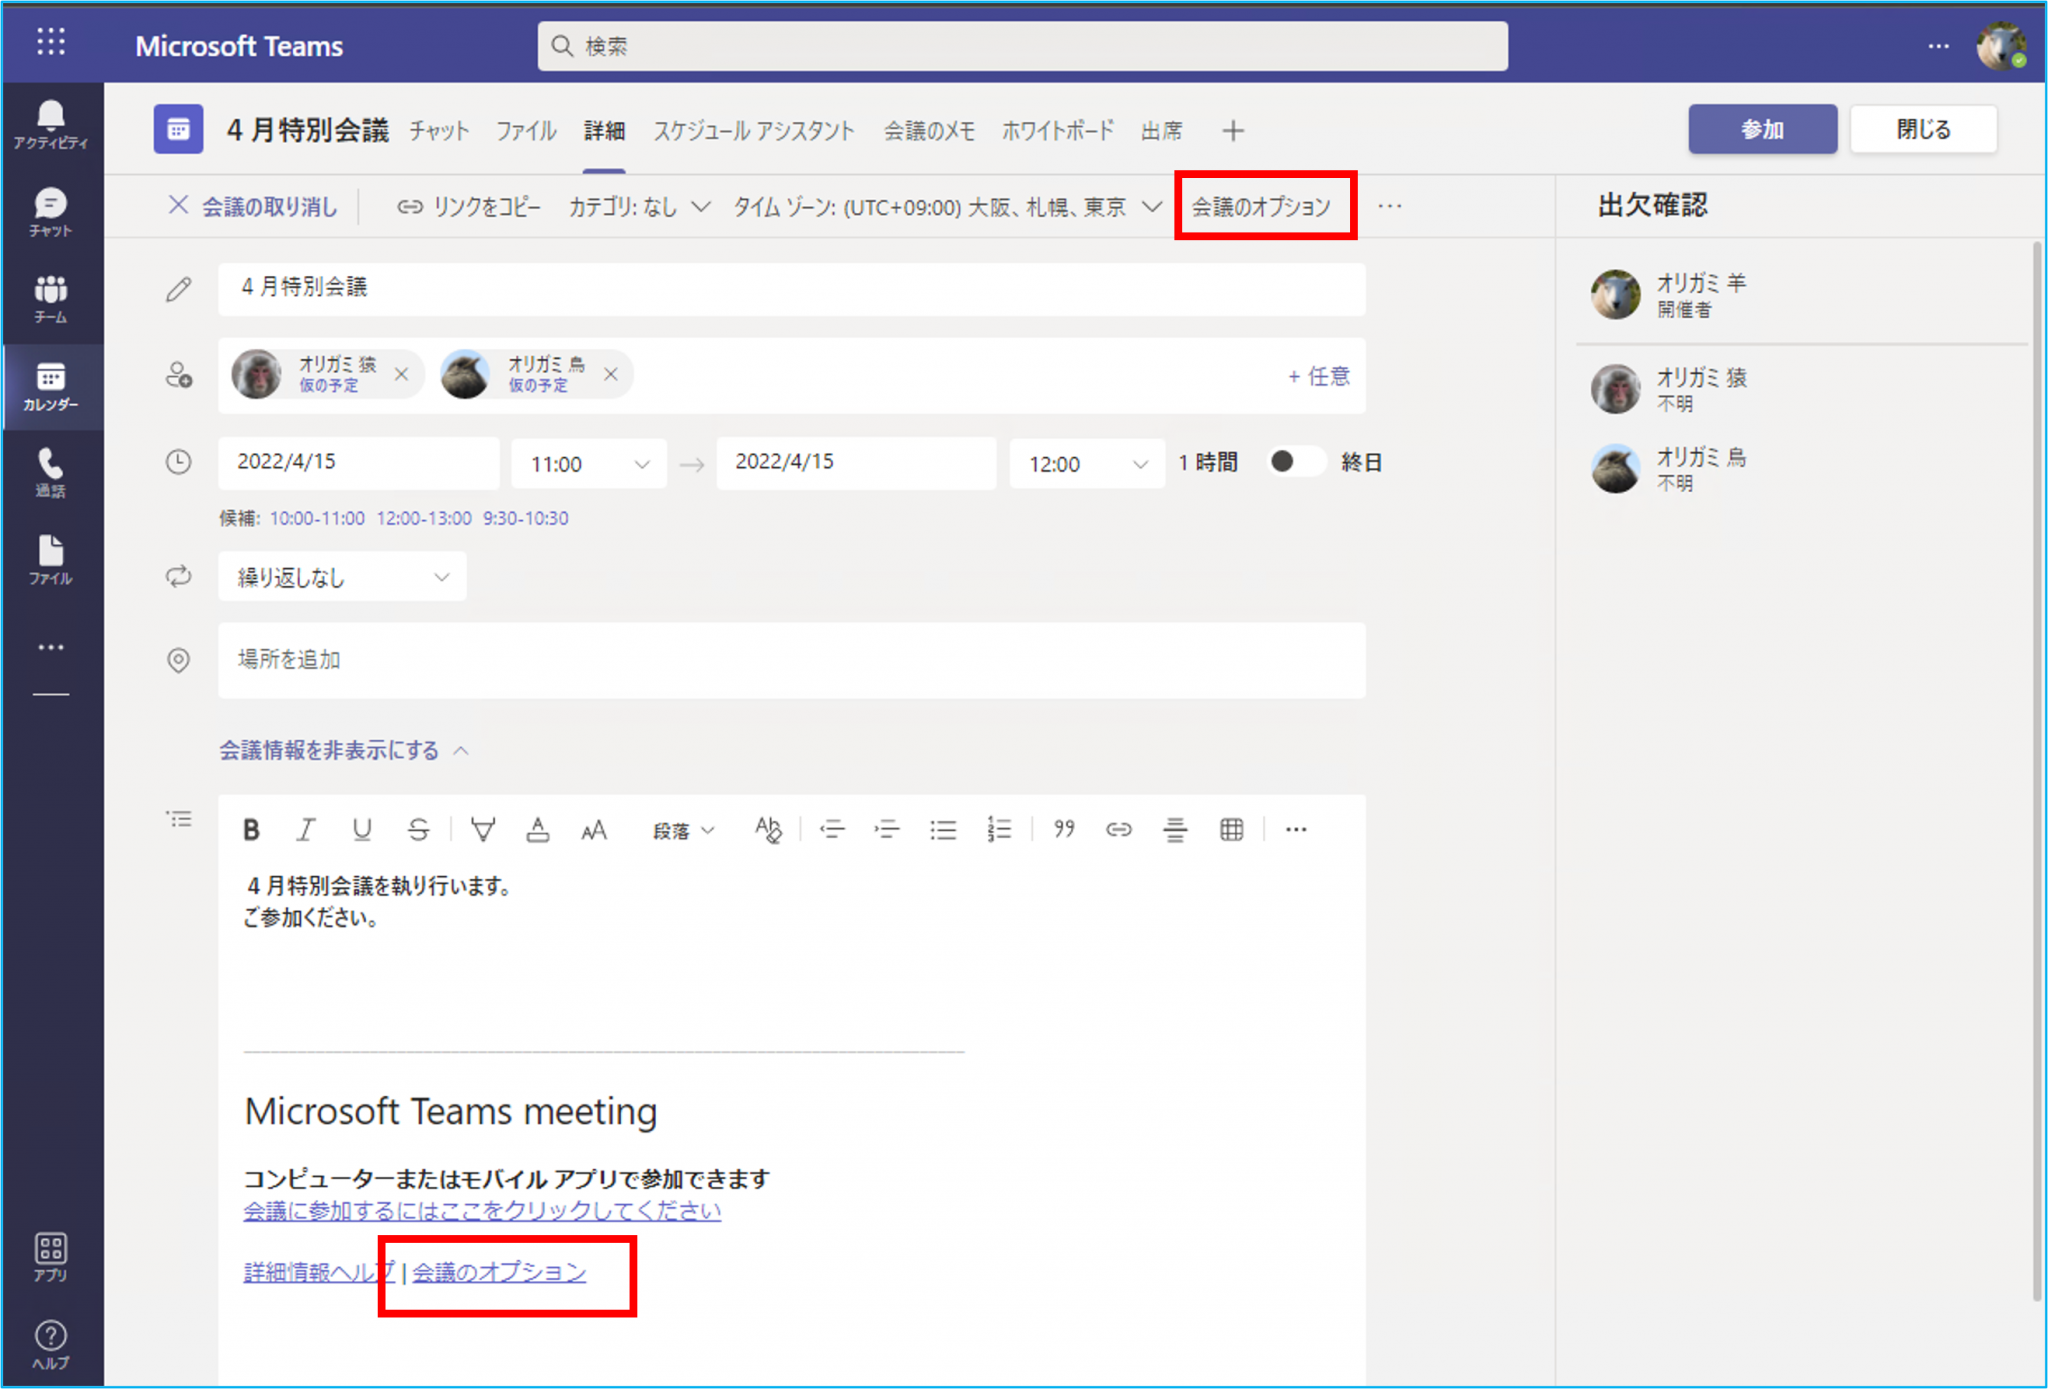The height and width of the screenshot is (1389, 2048).
Task: Toggle the all-day (終日) switch
Action: point(1295,462)
